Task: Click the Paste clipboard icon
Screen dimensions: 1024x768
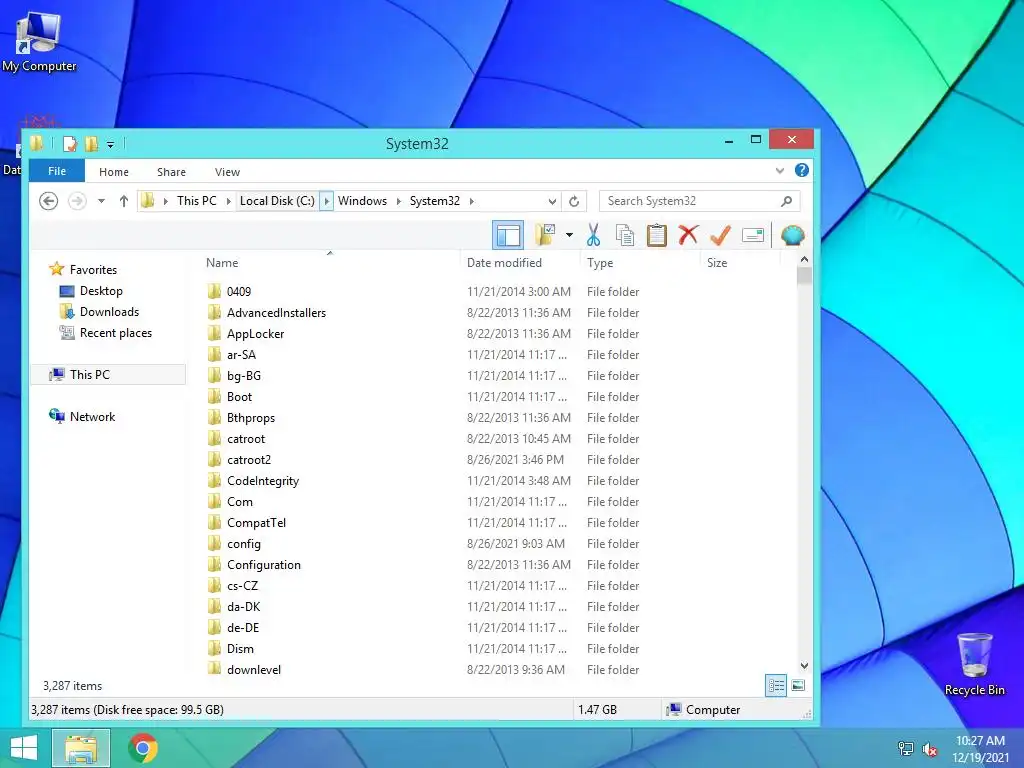Action: (656, 235)
